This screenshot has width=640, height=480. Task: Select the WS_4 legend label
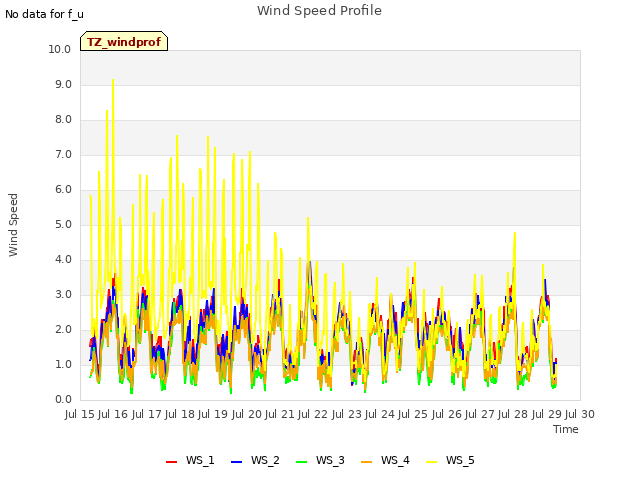(395, 460)
